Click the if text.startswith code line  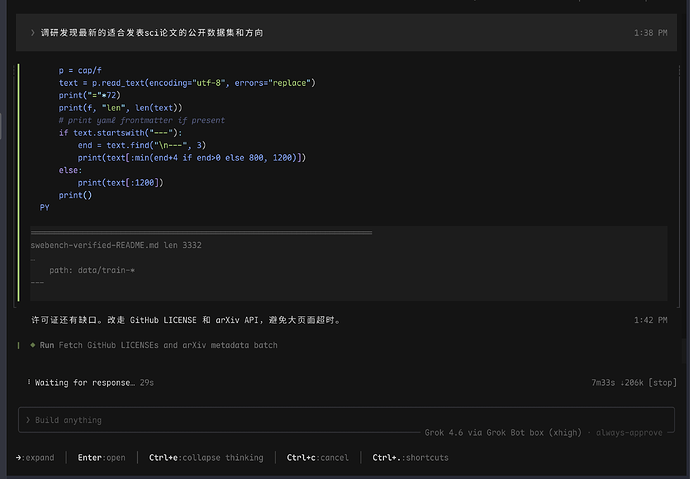pyautogui.click(x=120, y=132)
